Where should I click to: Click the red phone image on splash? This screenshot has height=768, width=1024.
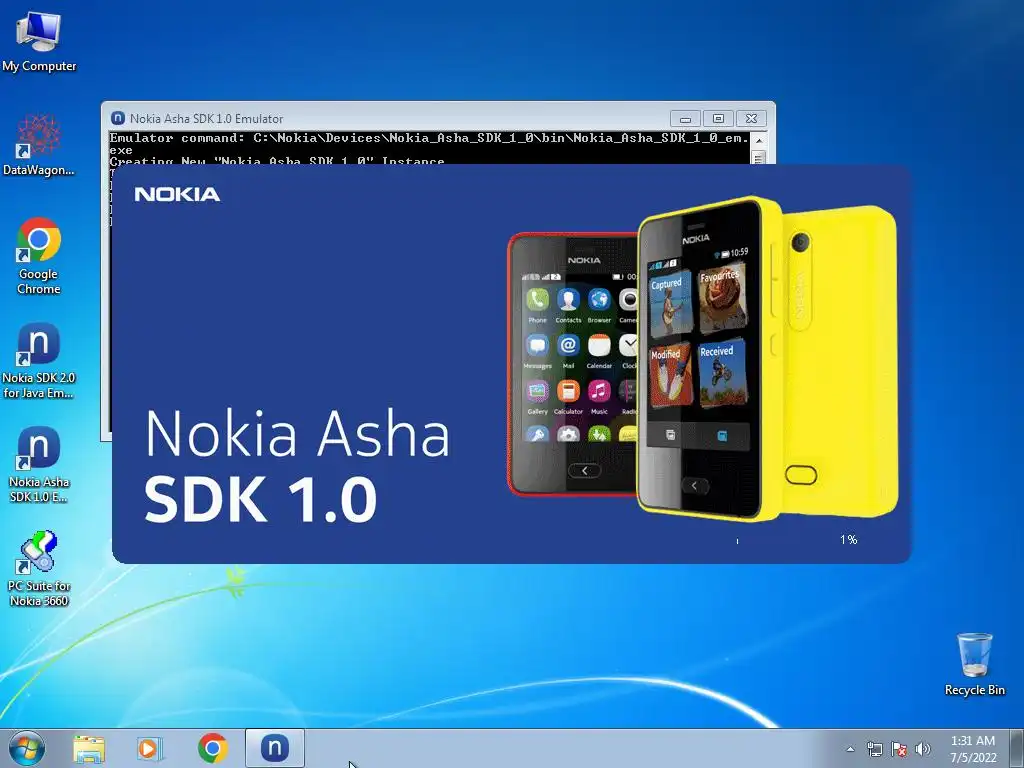click(573, 364)
